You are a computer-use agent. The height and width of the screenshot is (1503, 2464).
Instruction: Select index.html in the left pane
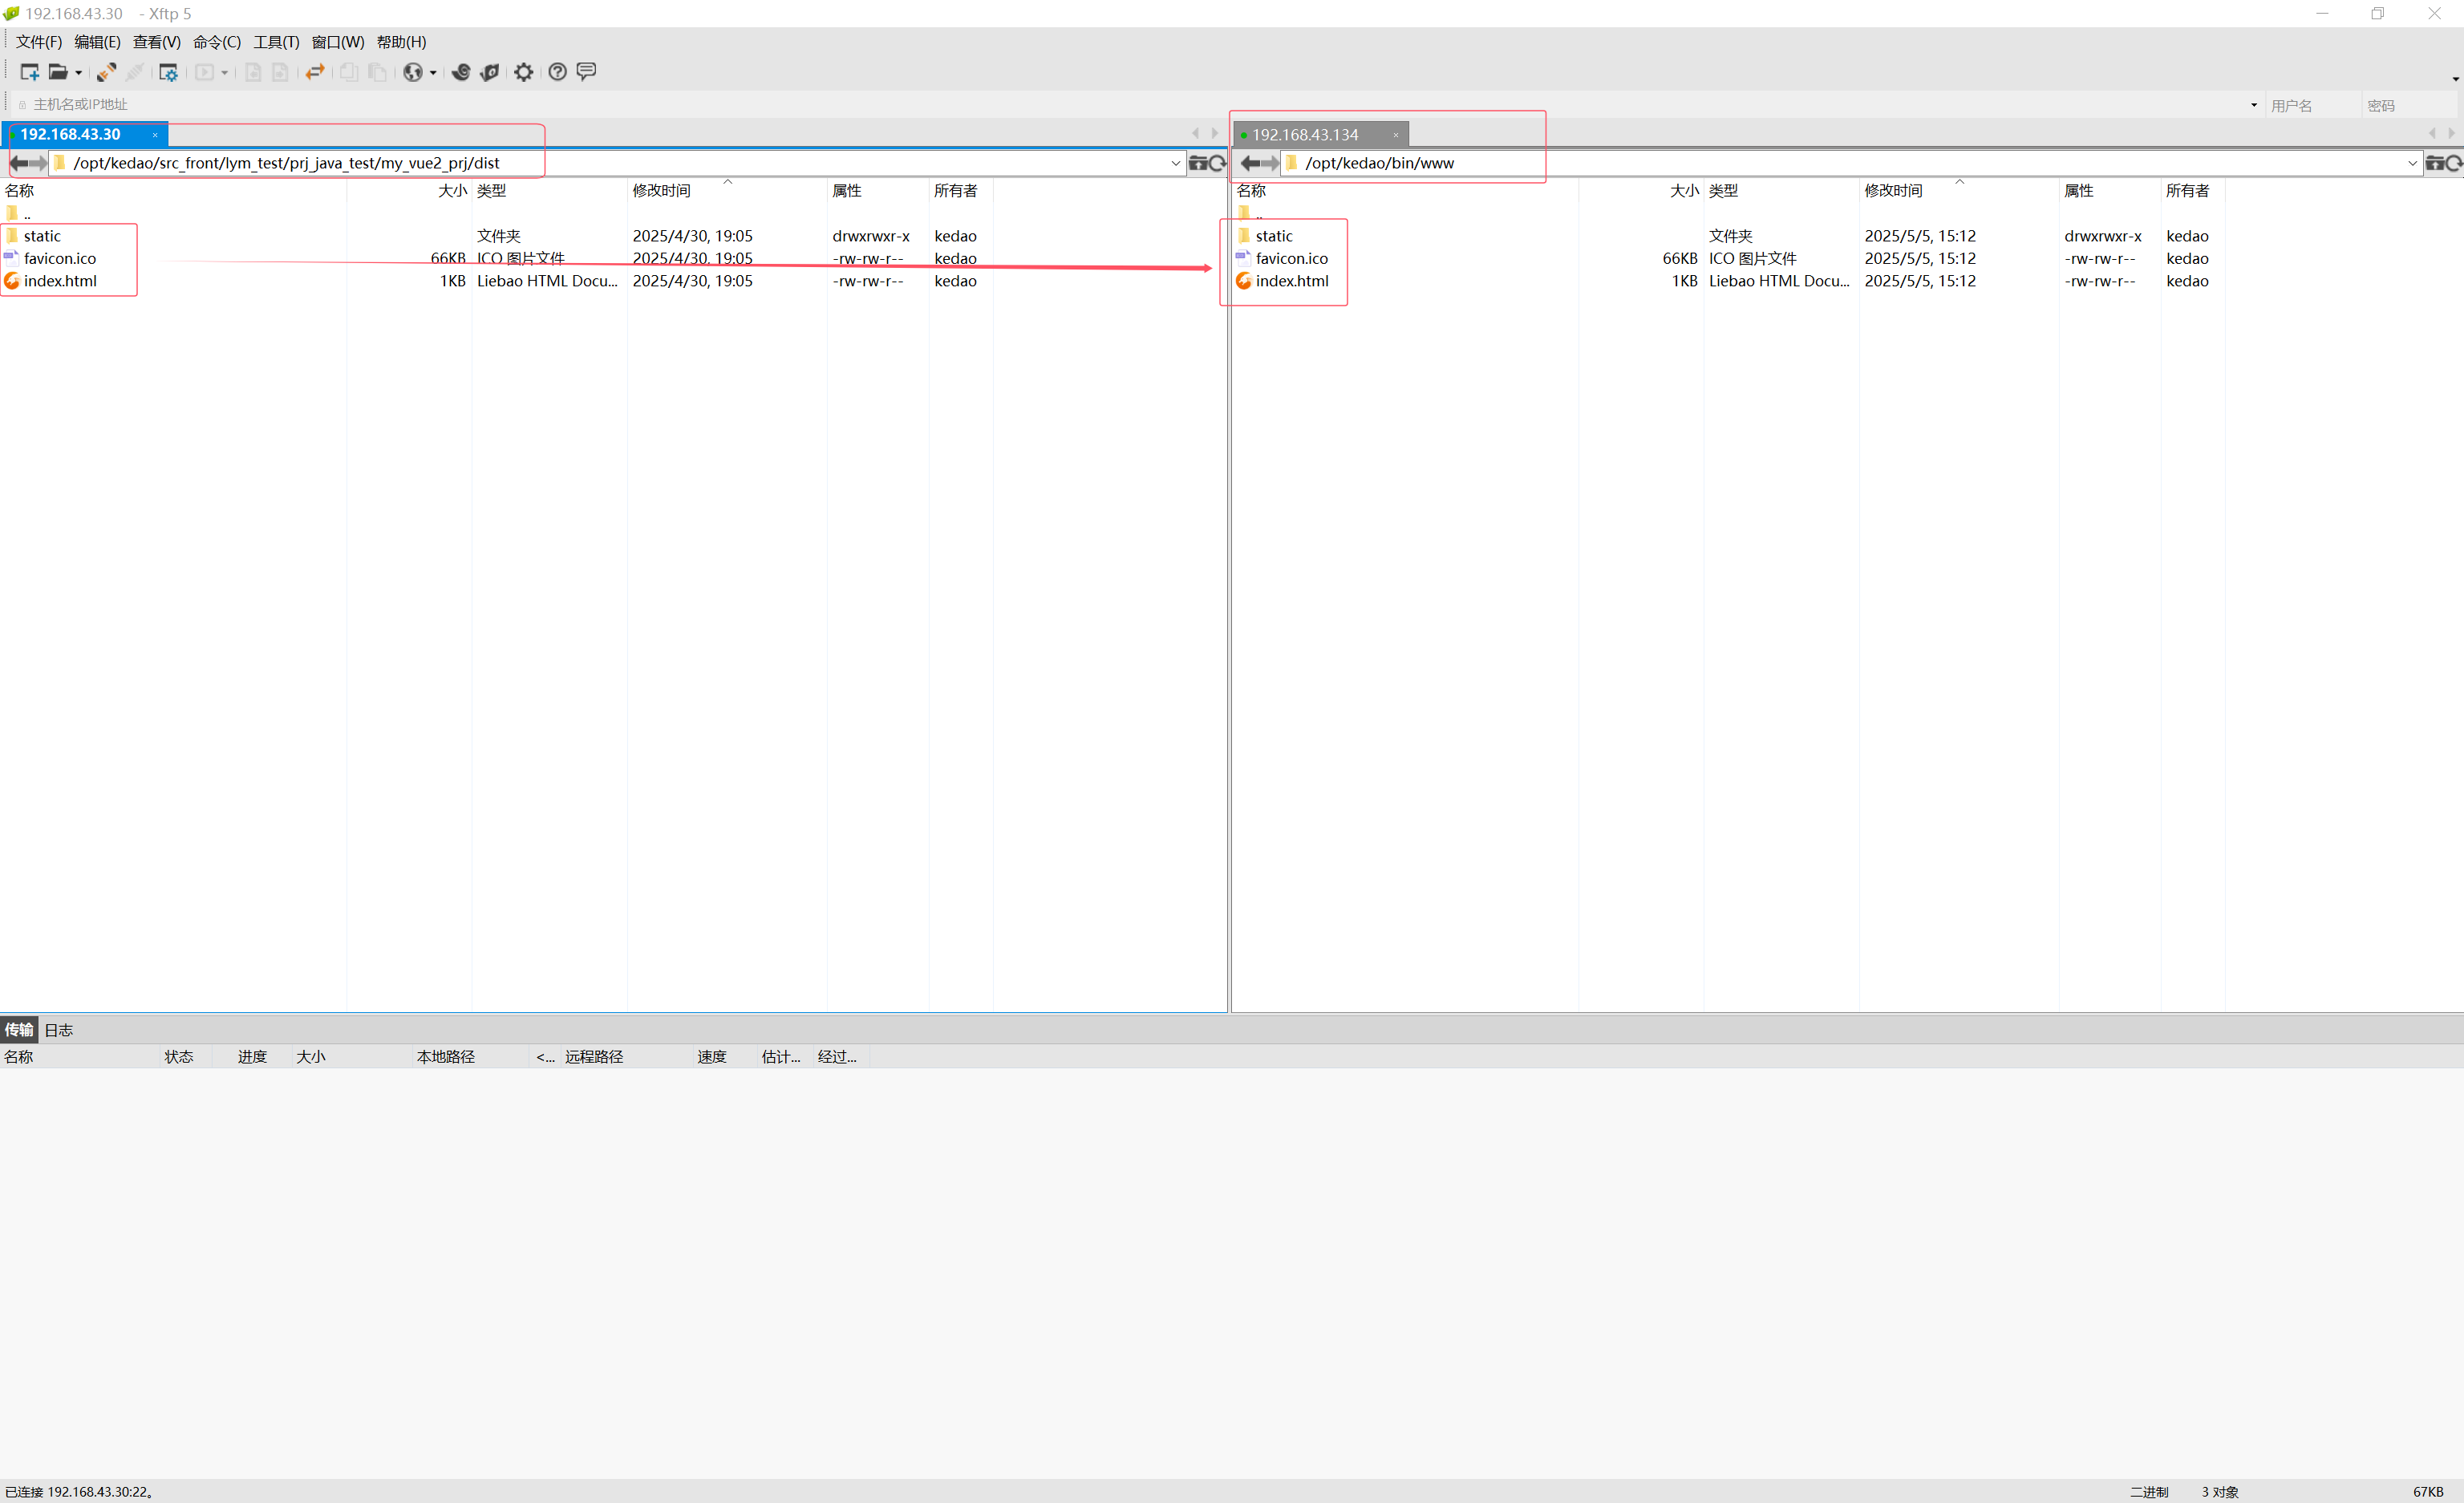[60, 281]
